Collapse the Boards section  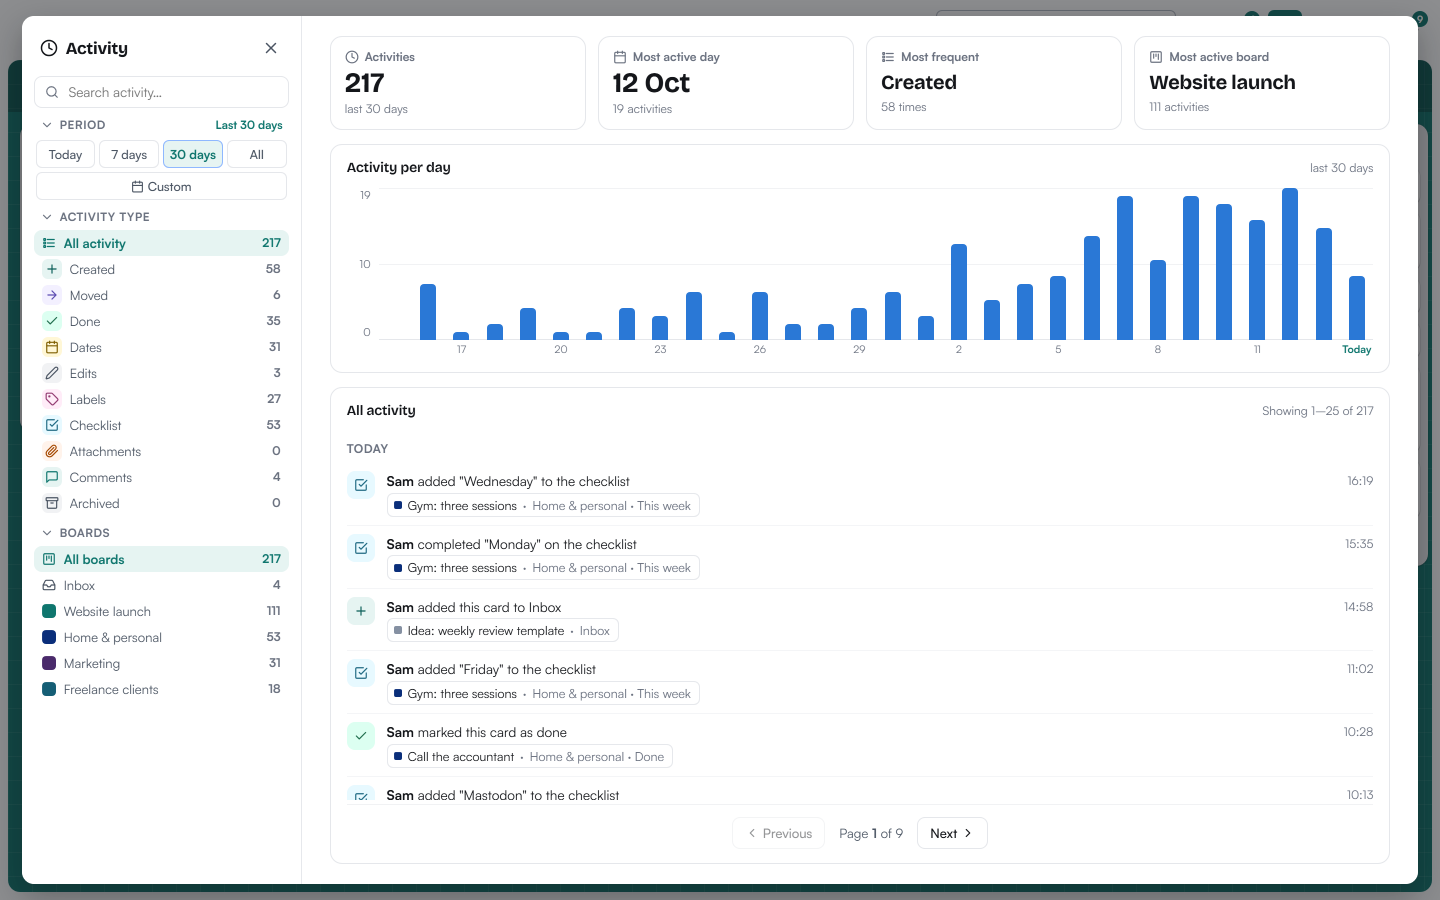point(47,533)
